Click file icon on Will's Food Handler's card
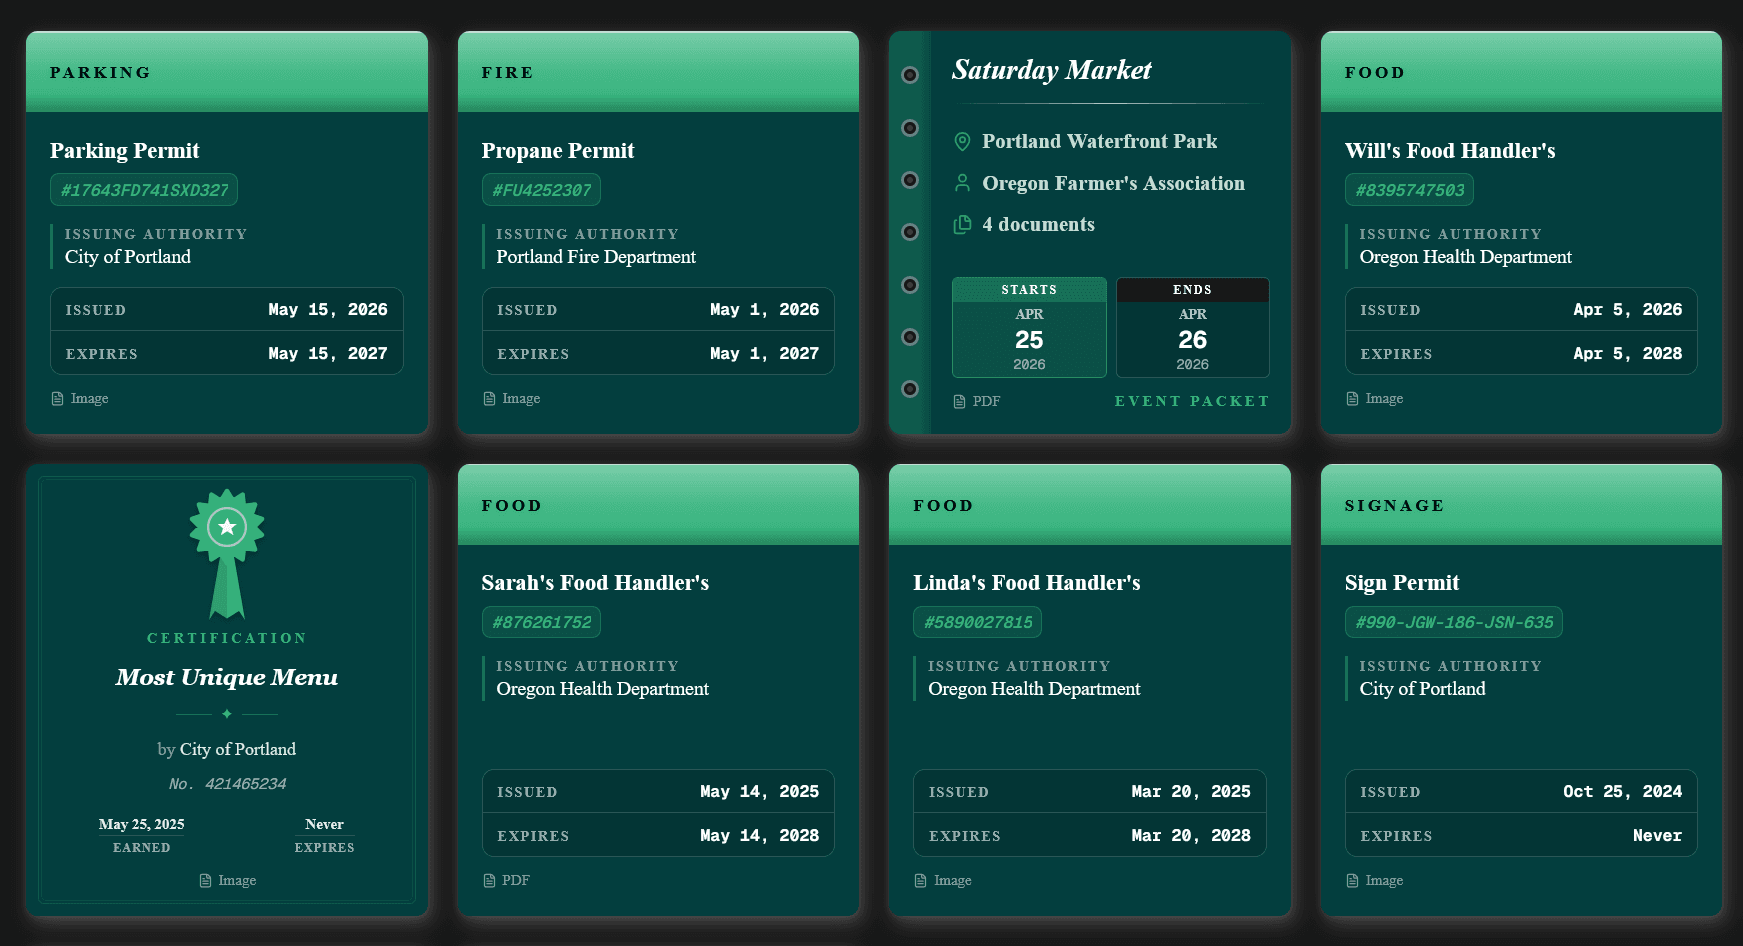Screen dimensions: 1743x946 point(1352,398)
